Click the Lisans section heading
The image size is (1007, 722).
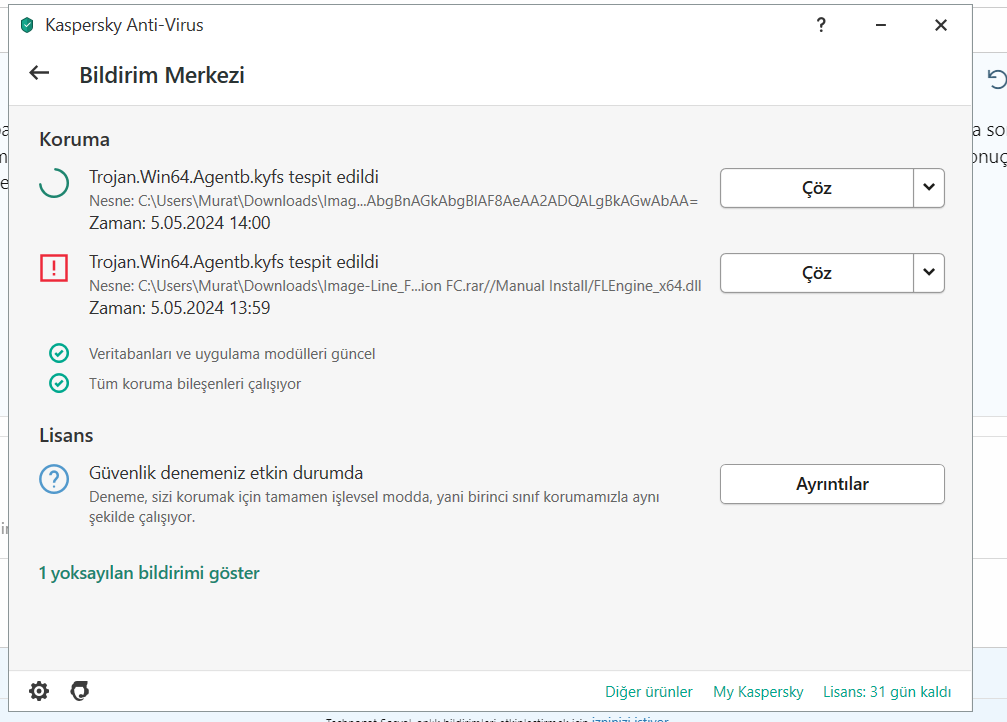(66, 436)
